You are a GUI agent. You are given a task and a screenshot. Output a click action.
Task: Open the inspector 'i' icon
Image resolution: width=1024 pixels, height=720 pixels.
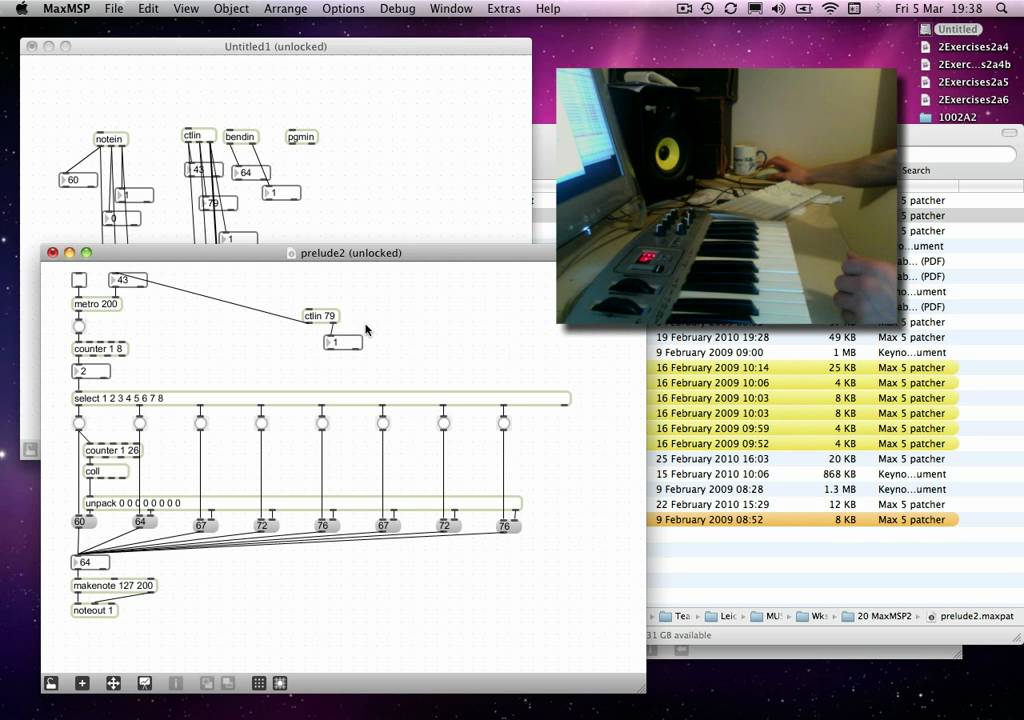176,683
